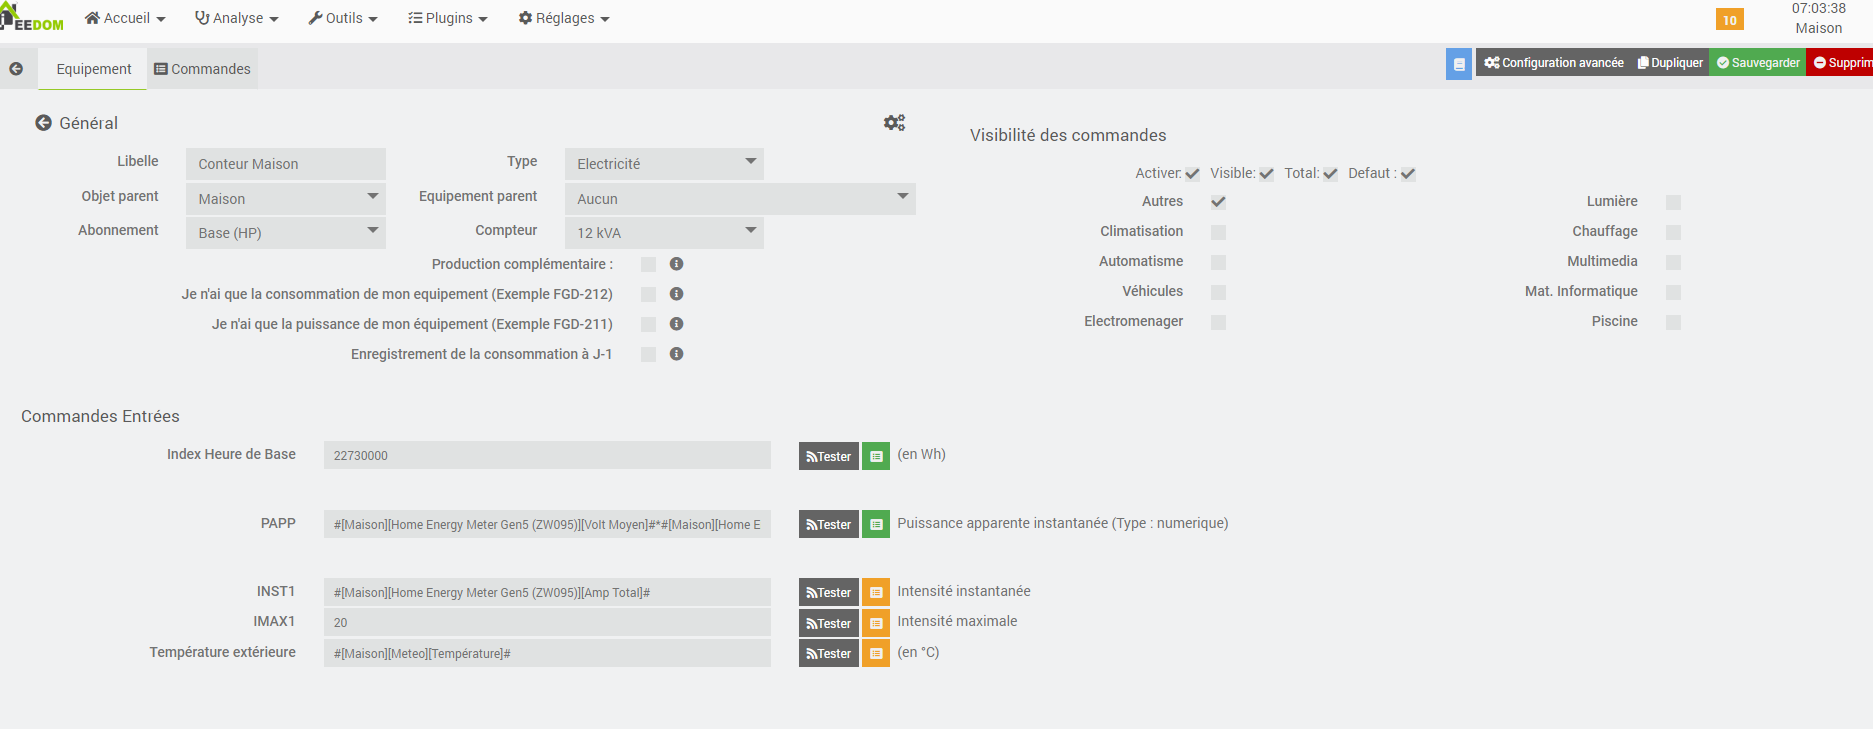Click green list icon beside PAPP
The width and height of the screenshot is (1873, 729).
pos(876,524)
